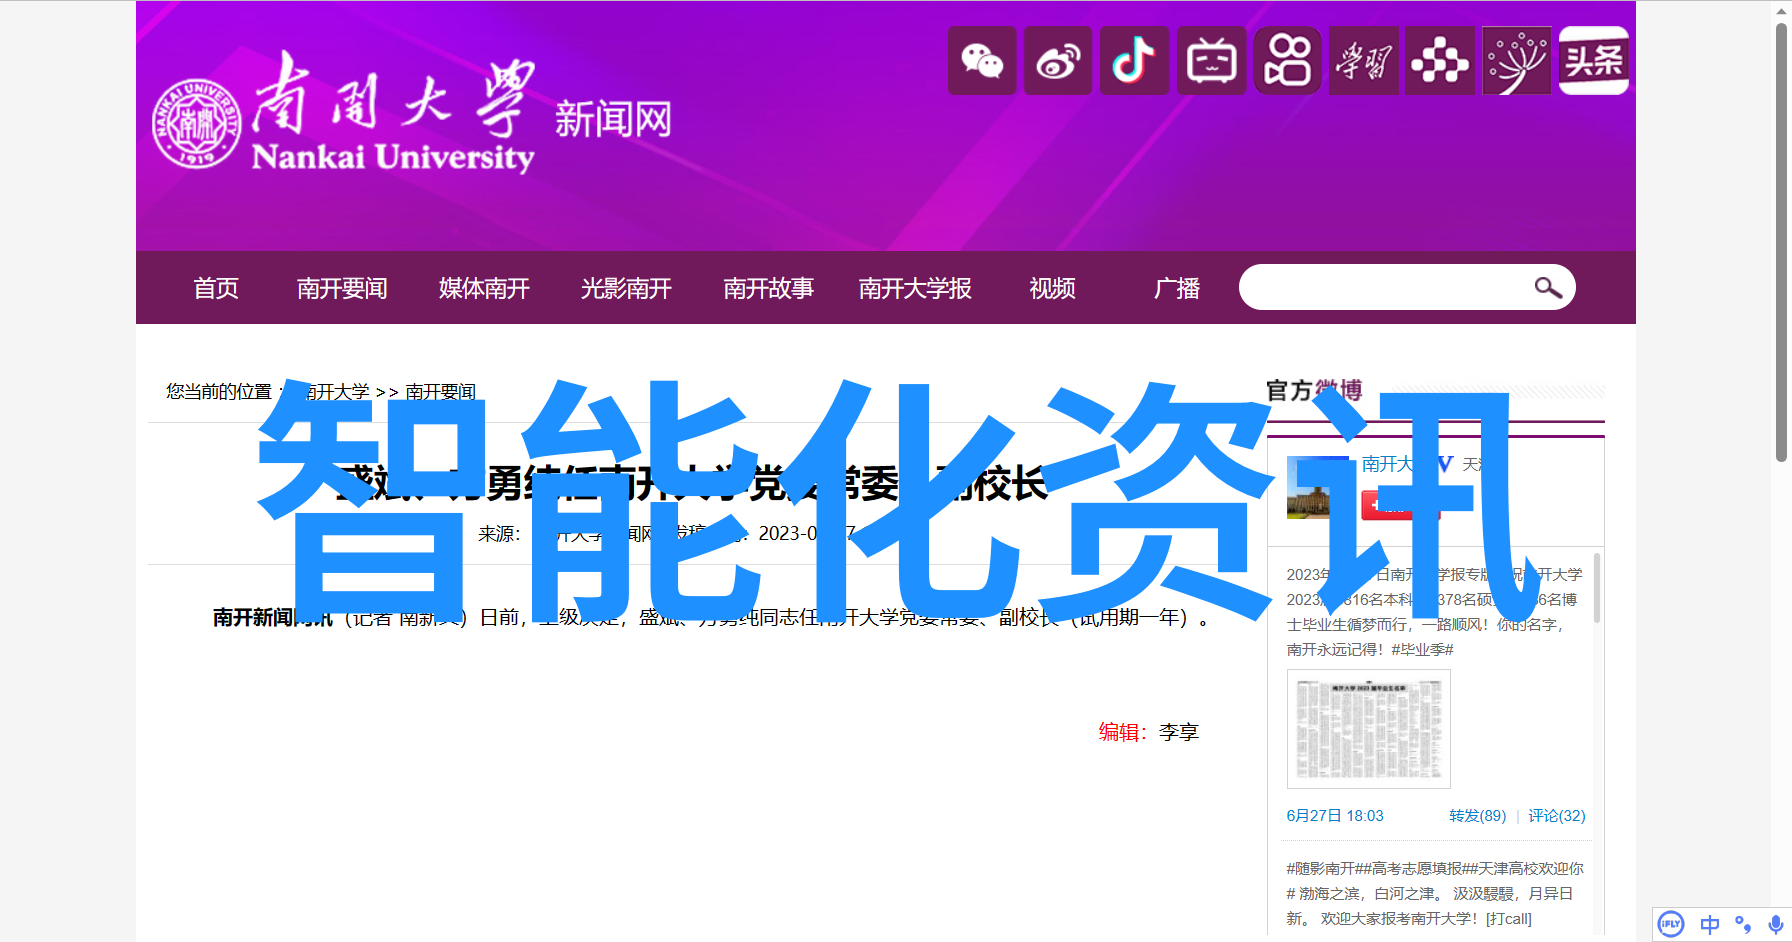Click the search magnifier icon

(x=1548, y=288)
